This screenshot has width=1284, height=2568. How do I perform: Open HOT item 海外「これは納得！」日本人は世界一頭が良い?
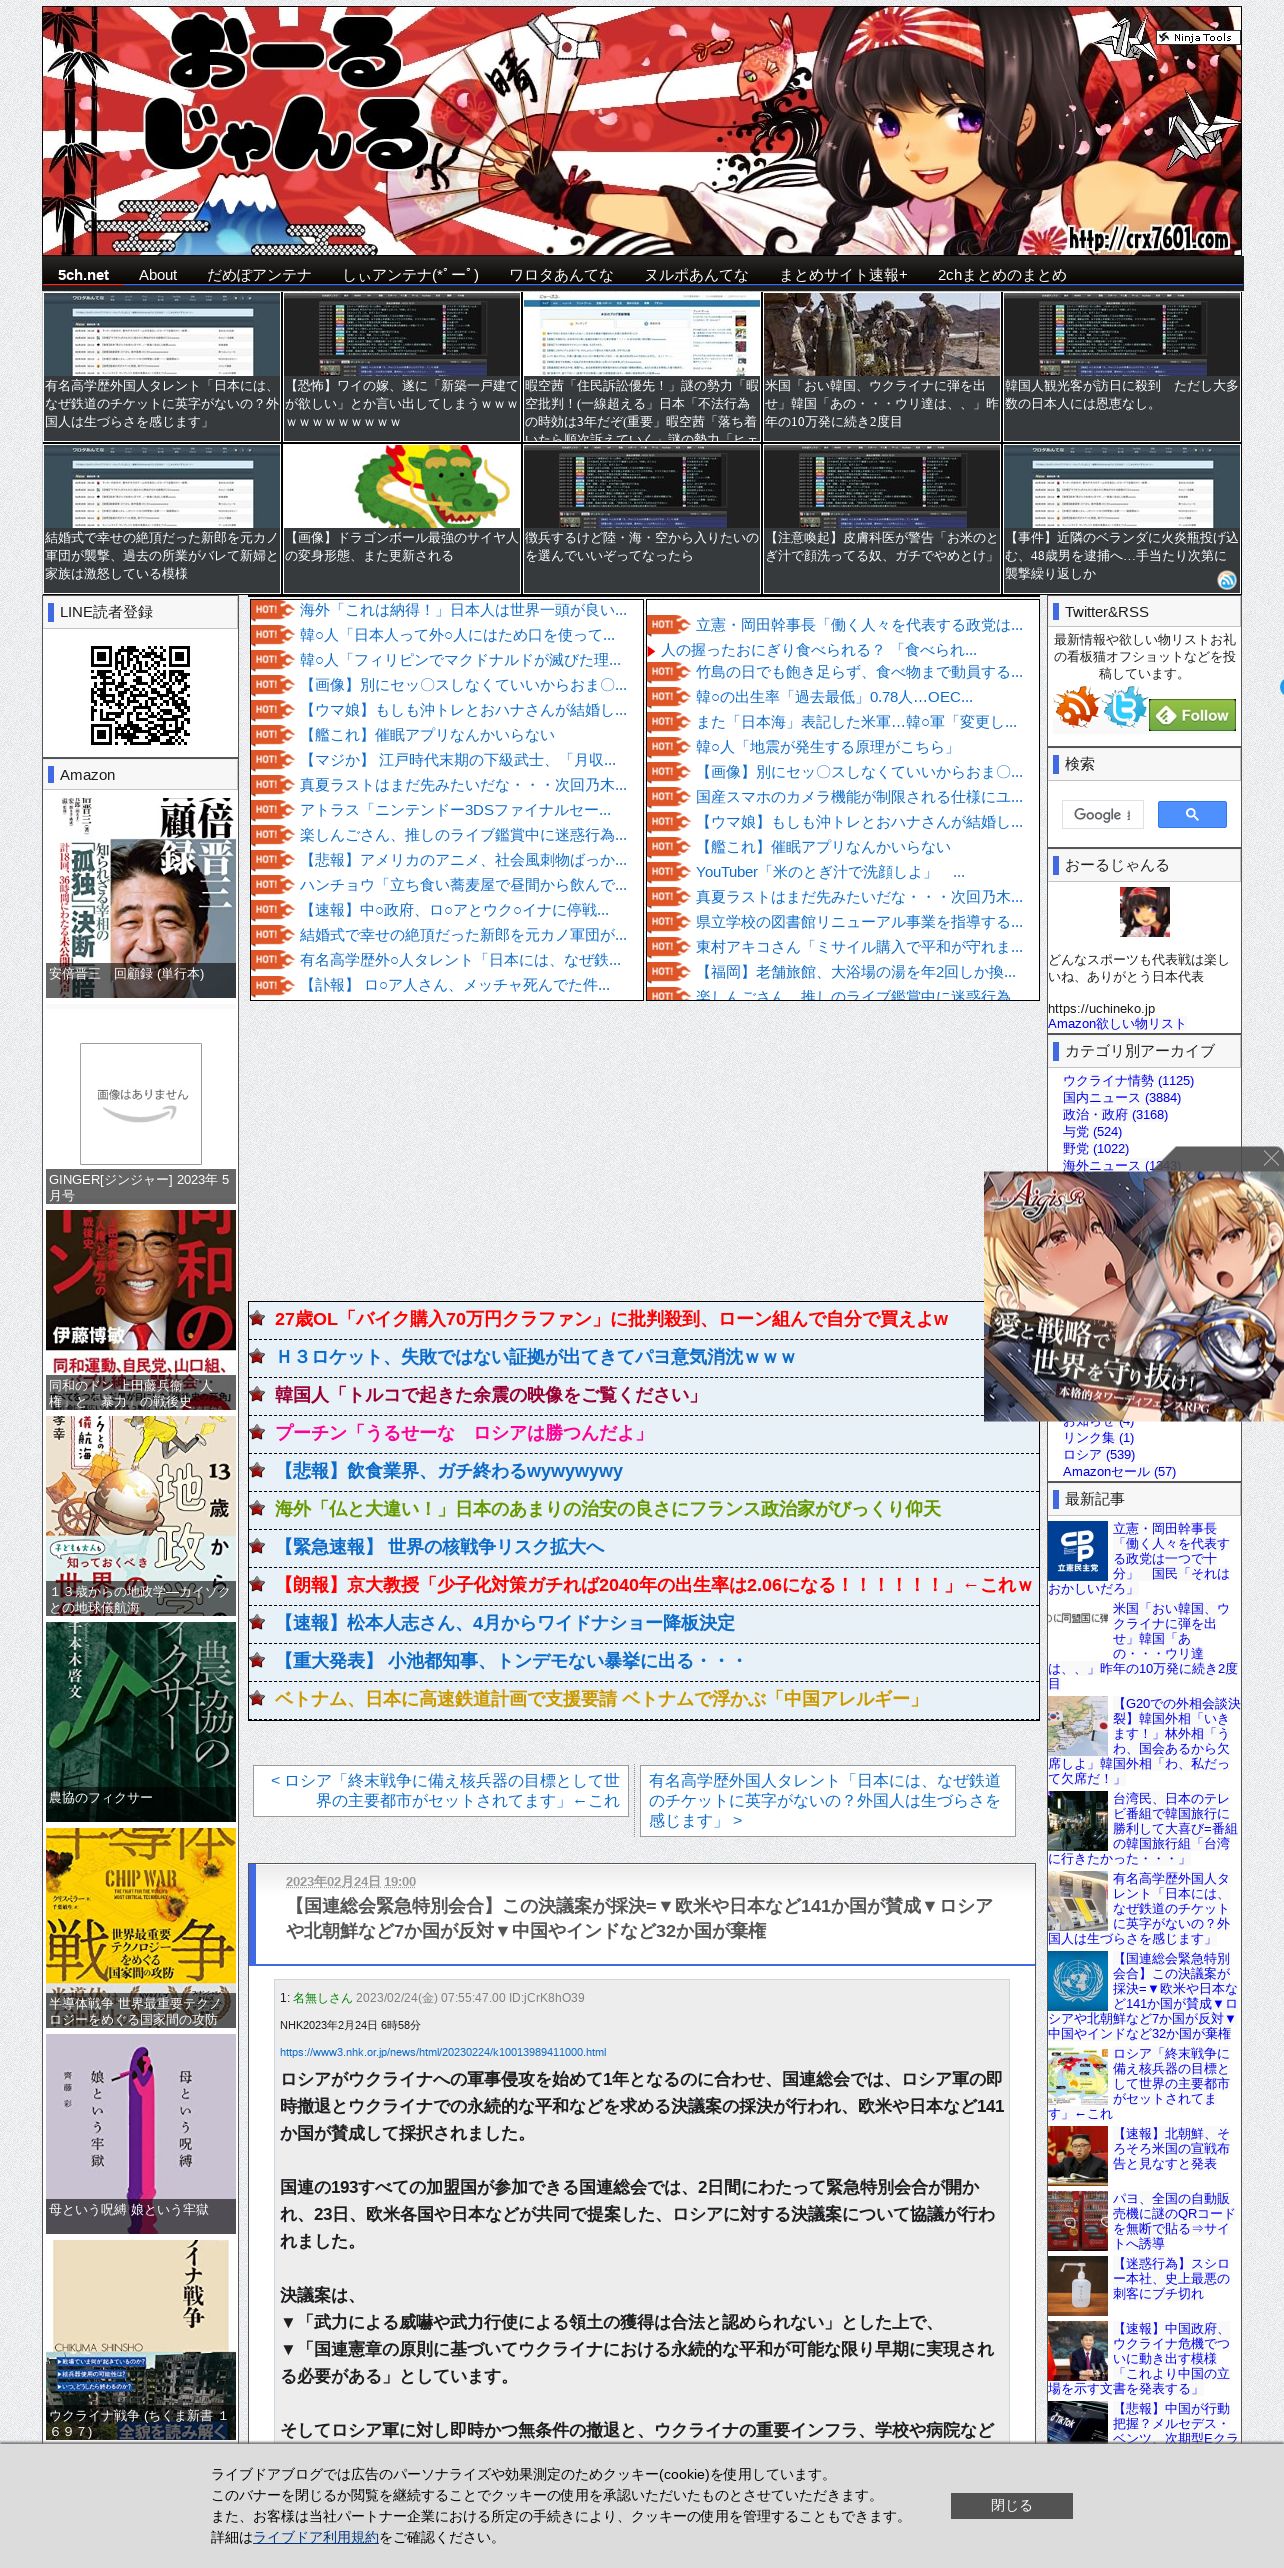coord(463,610)
